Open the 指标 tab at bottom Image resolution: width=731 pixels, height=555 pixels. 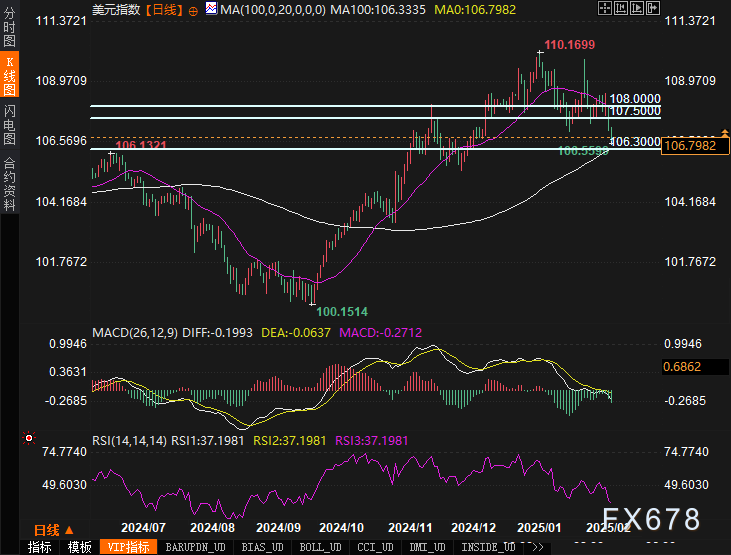(x=40, y=547)
